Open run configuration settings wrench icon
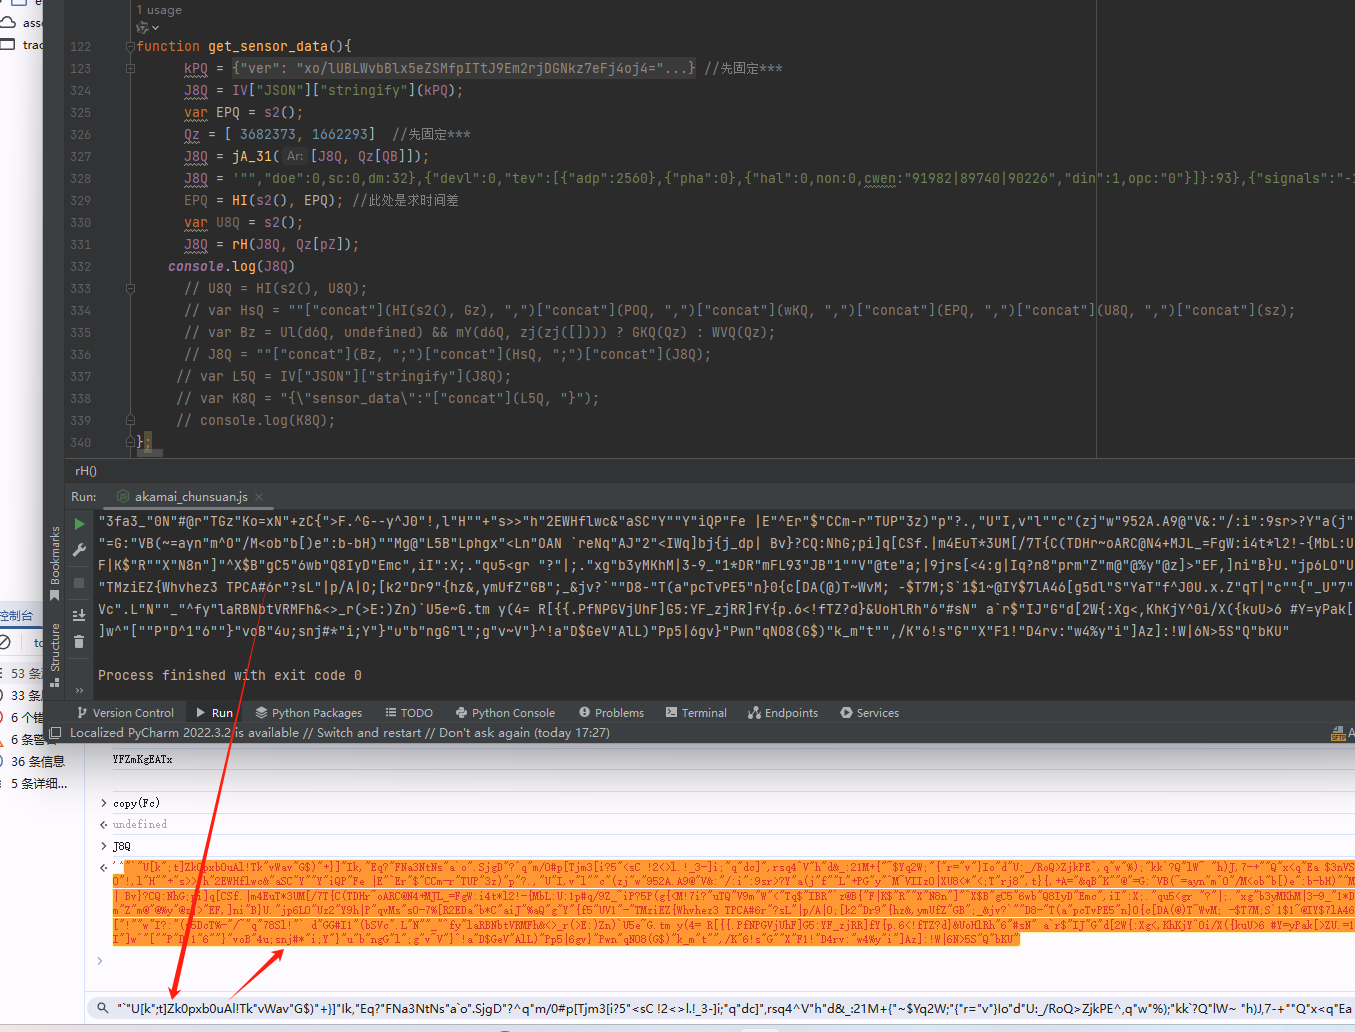The image size is (1355, 1032). 79,550
